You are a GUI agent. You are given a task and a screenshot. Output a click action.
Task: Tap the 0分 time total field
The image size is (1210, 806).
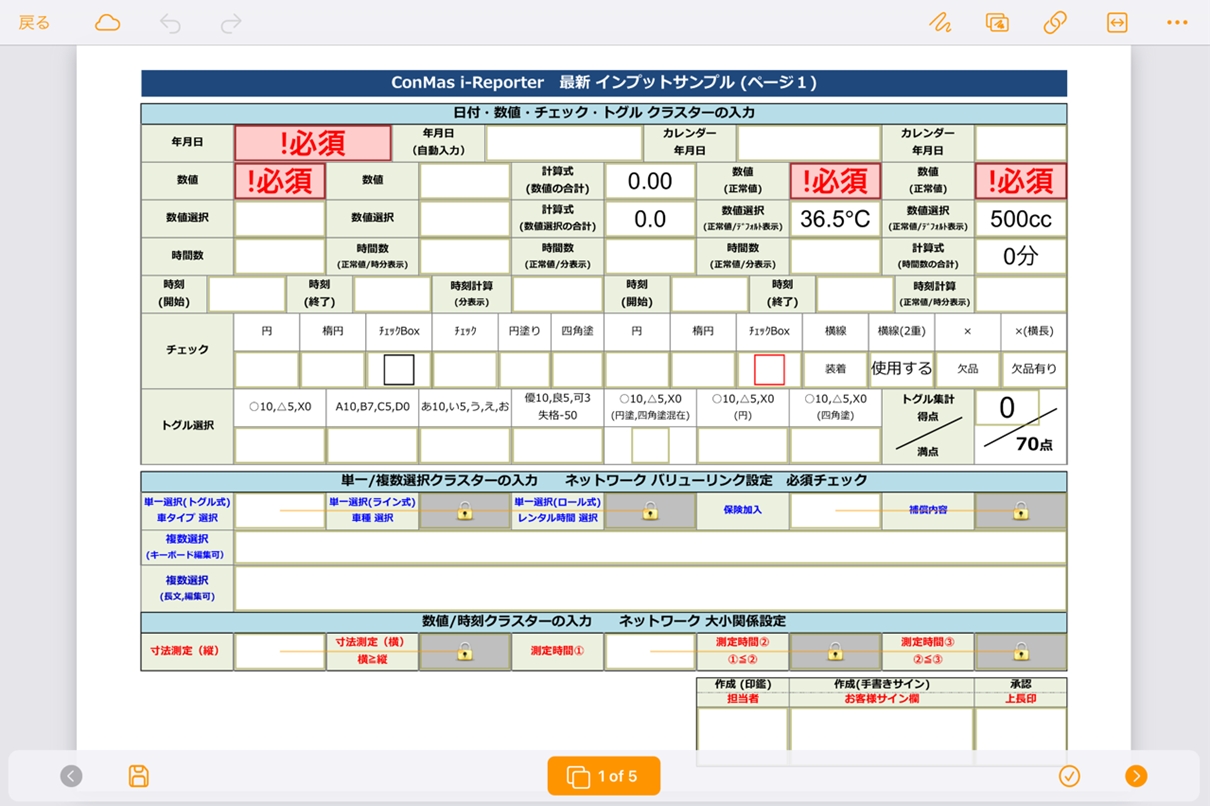pos(1021,256)
